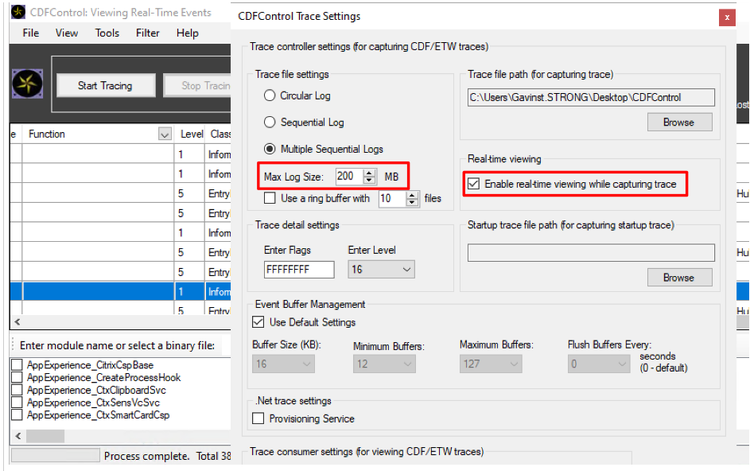Open the Maximum Buffers dropdown

pyautogui.click(x=491, y=364)
